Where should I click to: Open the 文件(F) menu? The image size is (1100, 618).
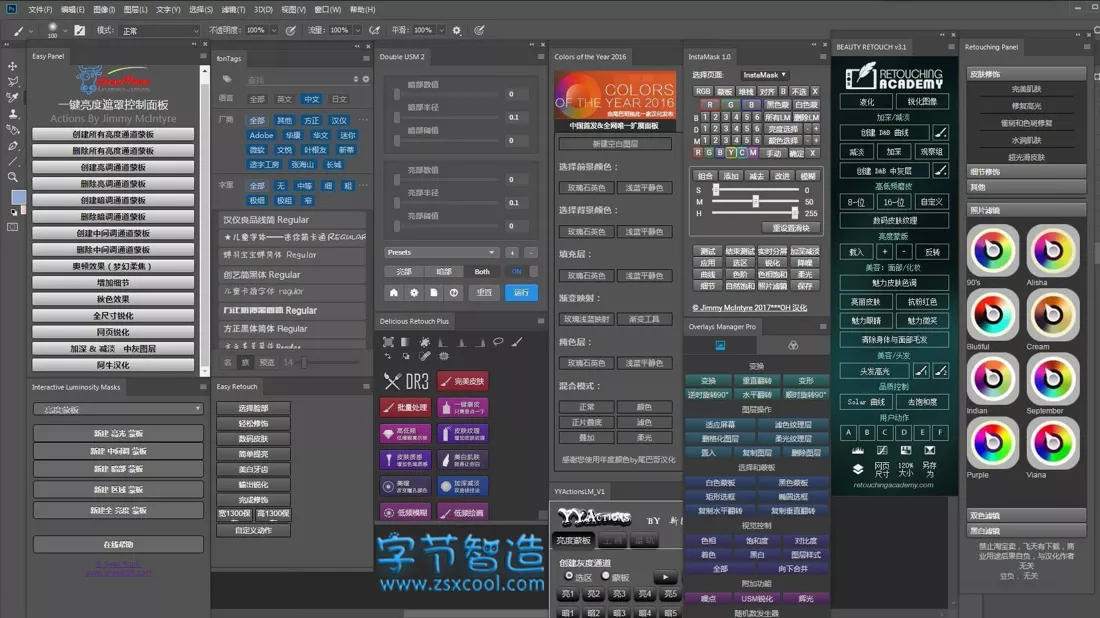(x=40, y=10)
